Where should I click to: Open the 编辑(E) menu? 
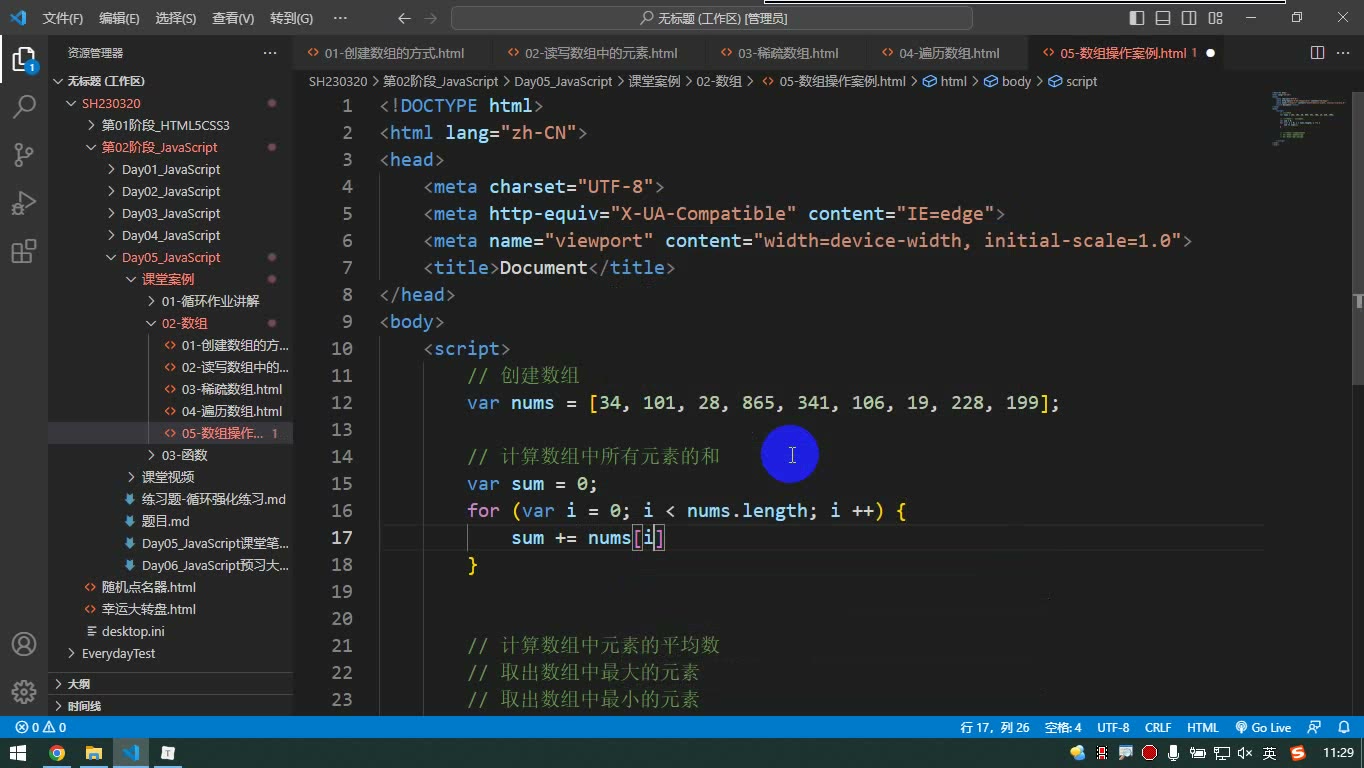[120, 18]
